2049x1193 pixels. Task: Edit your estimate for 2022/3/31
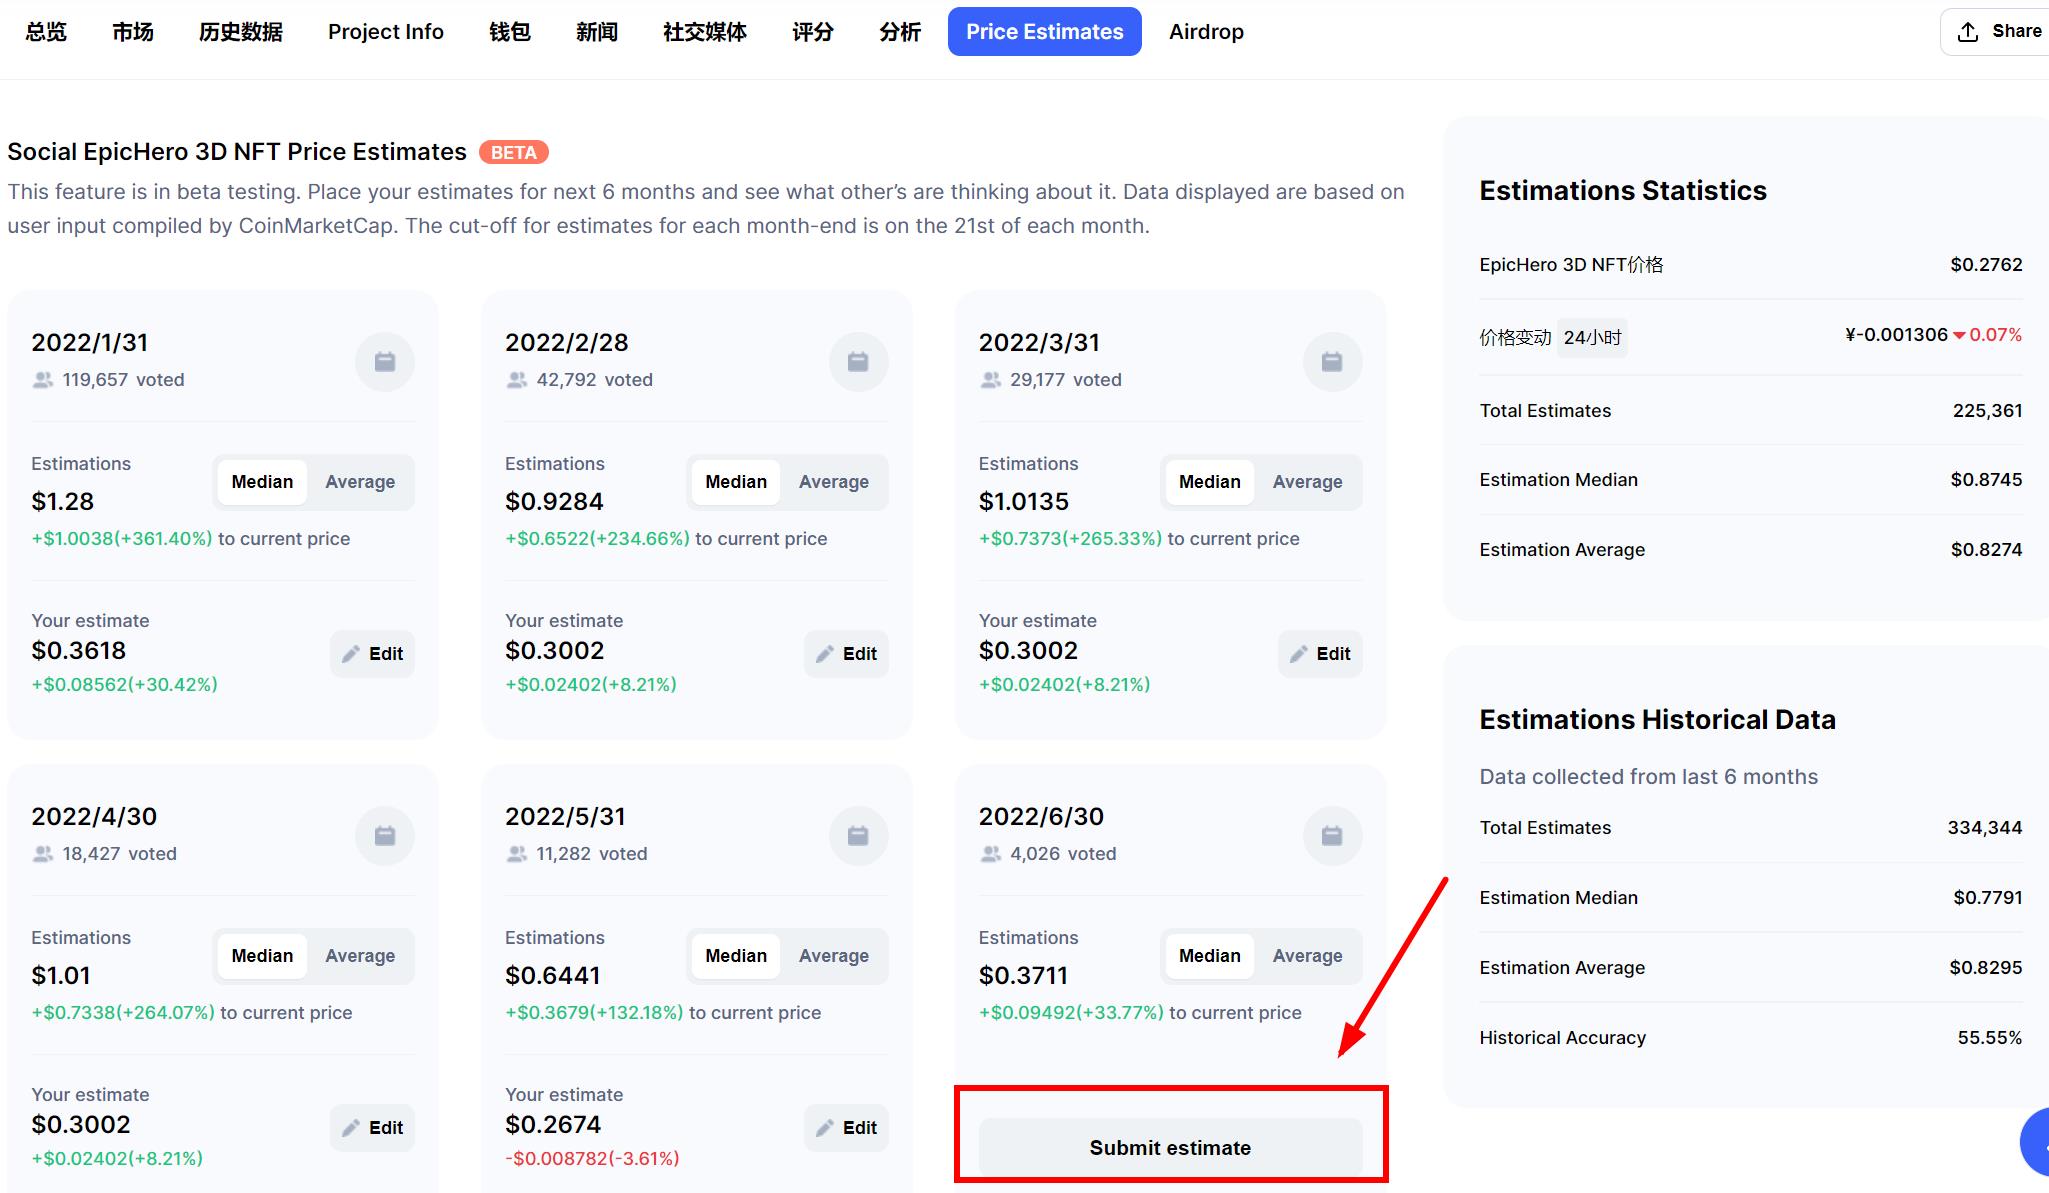click(1320, 654)
